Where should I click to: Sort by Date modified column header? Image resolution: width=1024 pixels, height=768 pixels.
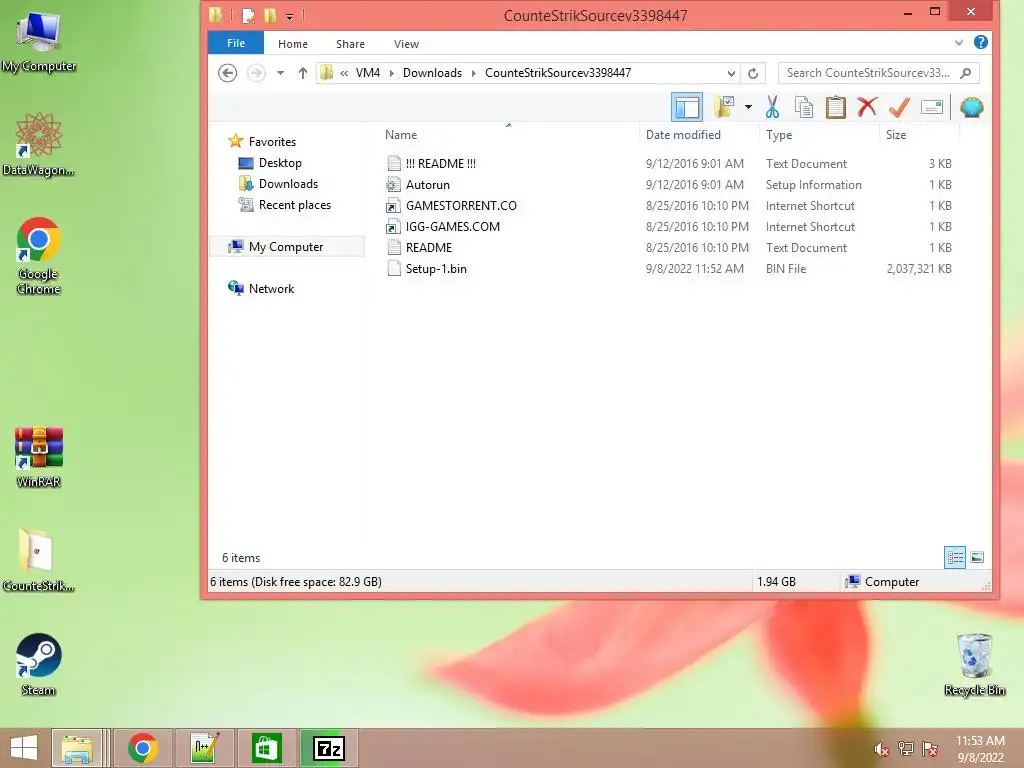click(x=683, y=135)
